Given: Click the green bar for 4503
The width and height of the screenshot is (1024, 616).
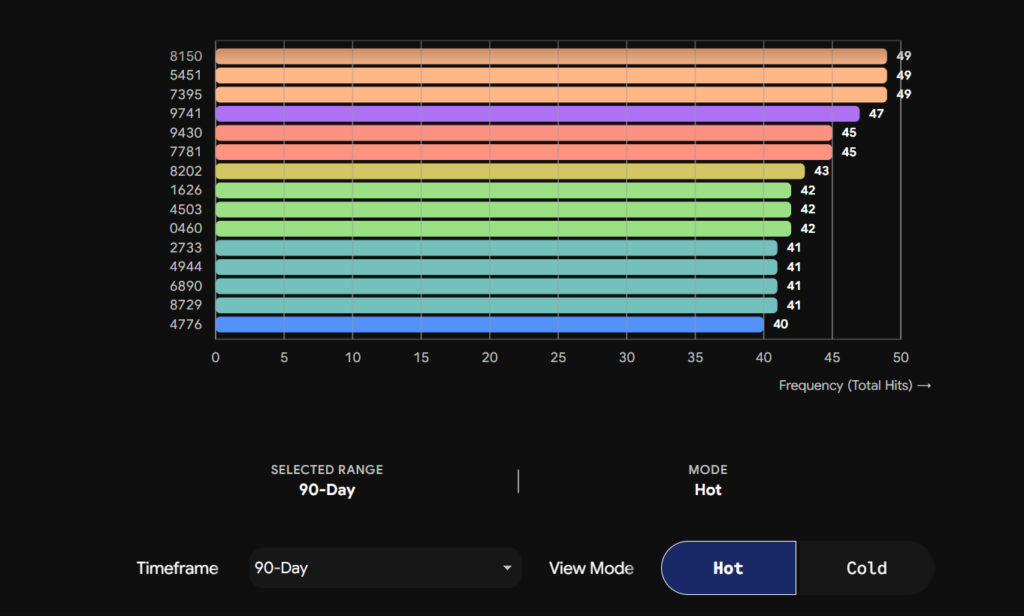Looking at the screenshot, I should (x=503, y=209).
